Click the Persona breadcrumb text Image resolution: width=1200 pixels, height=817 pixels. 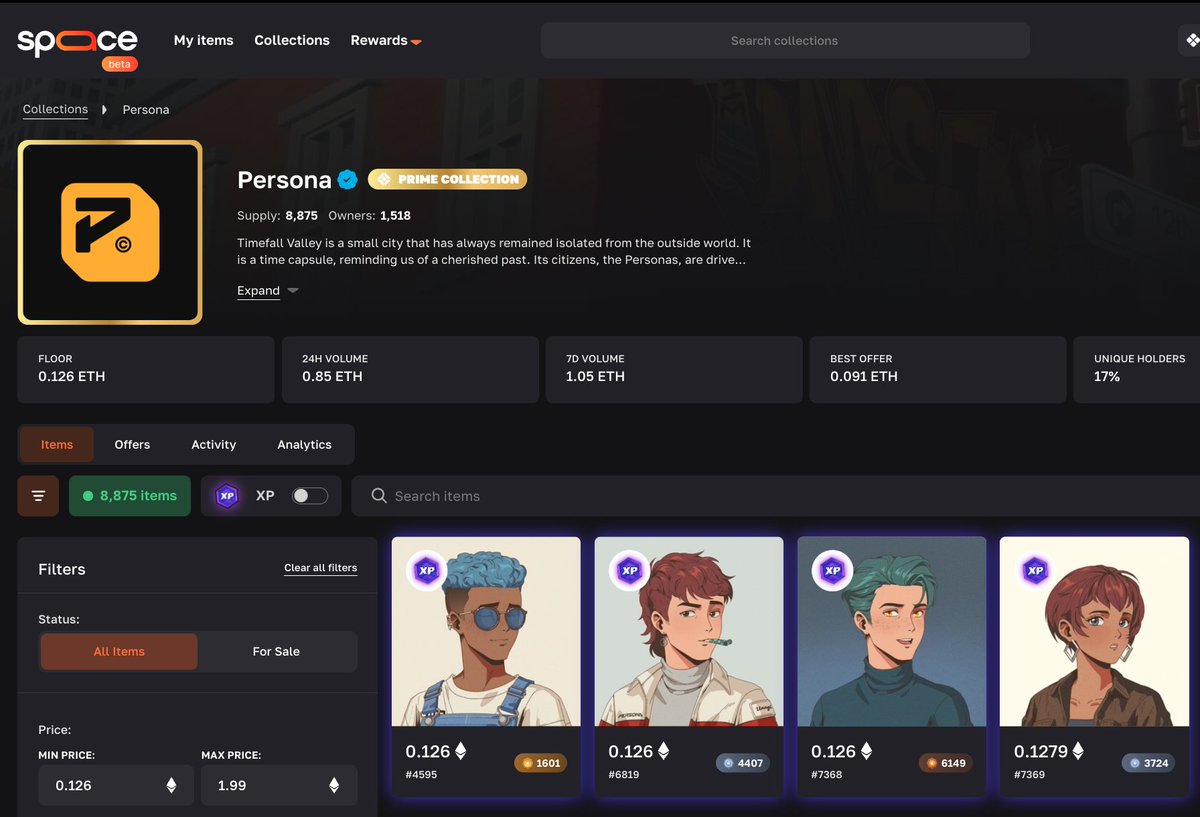coord(146,109)
